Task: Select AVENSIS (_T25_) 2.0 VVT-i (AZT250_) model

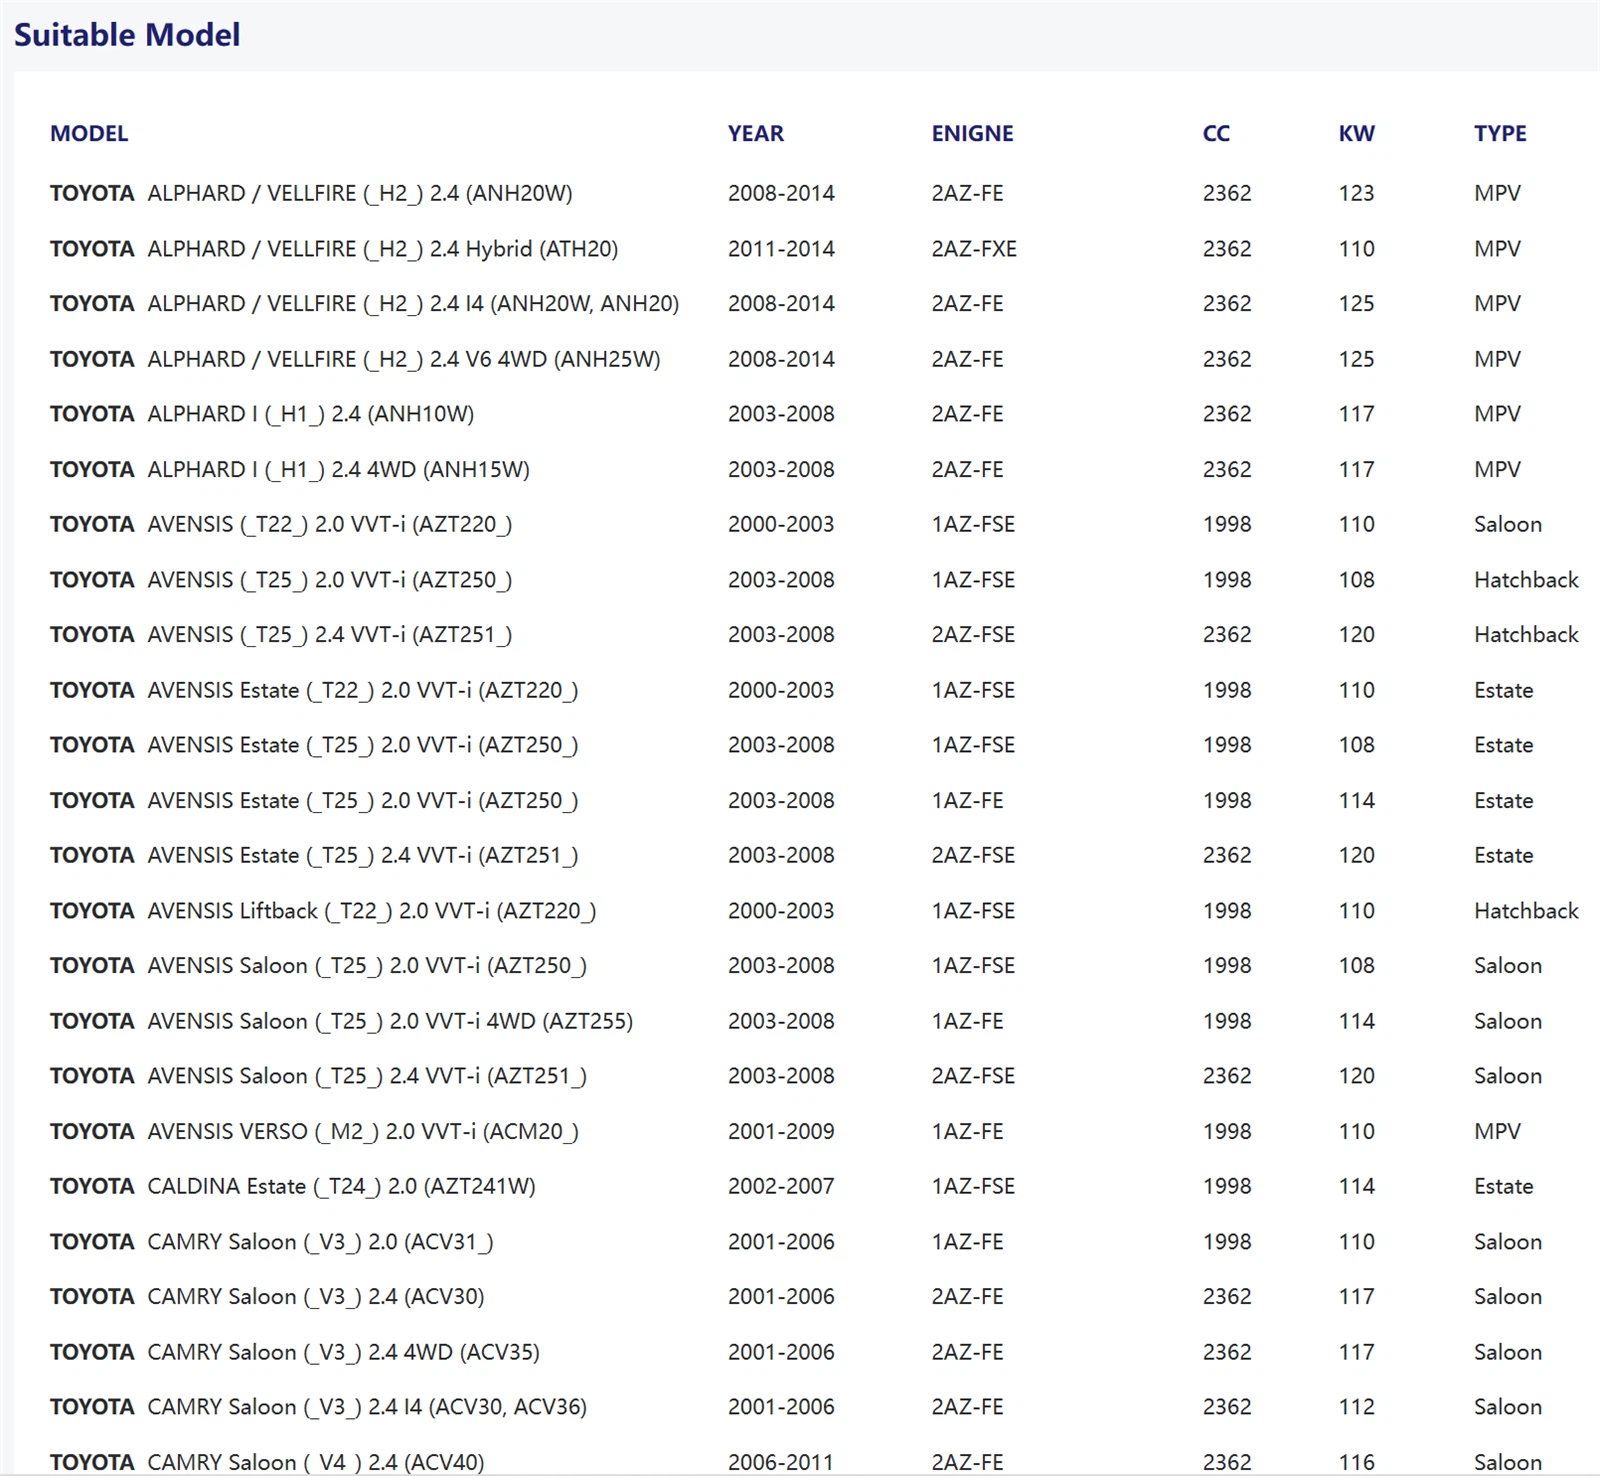Action: click(x=281, y=580)
